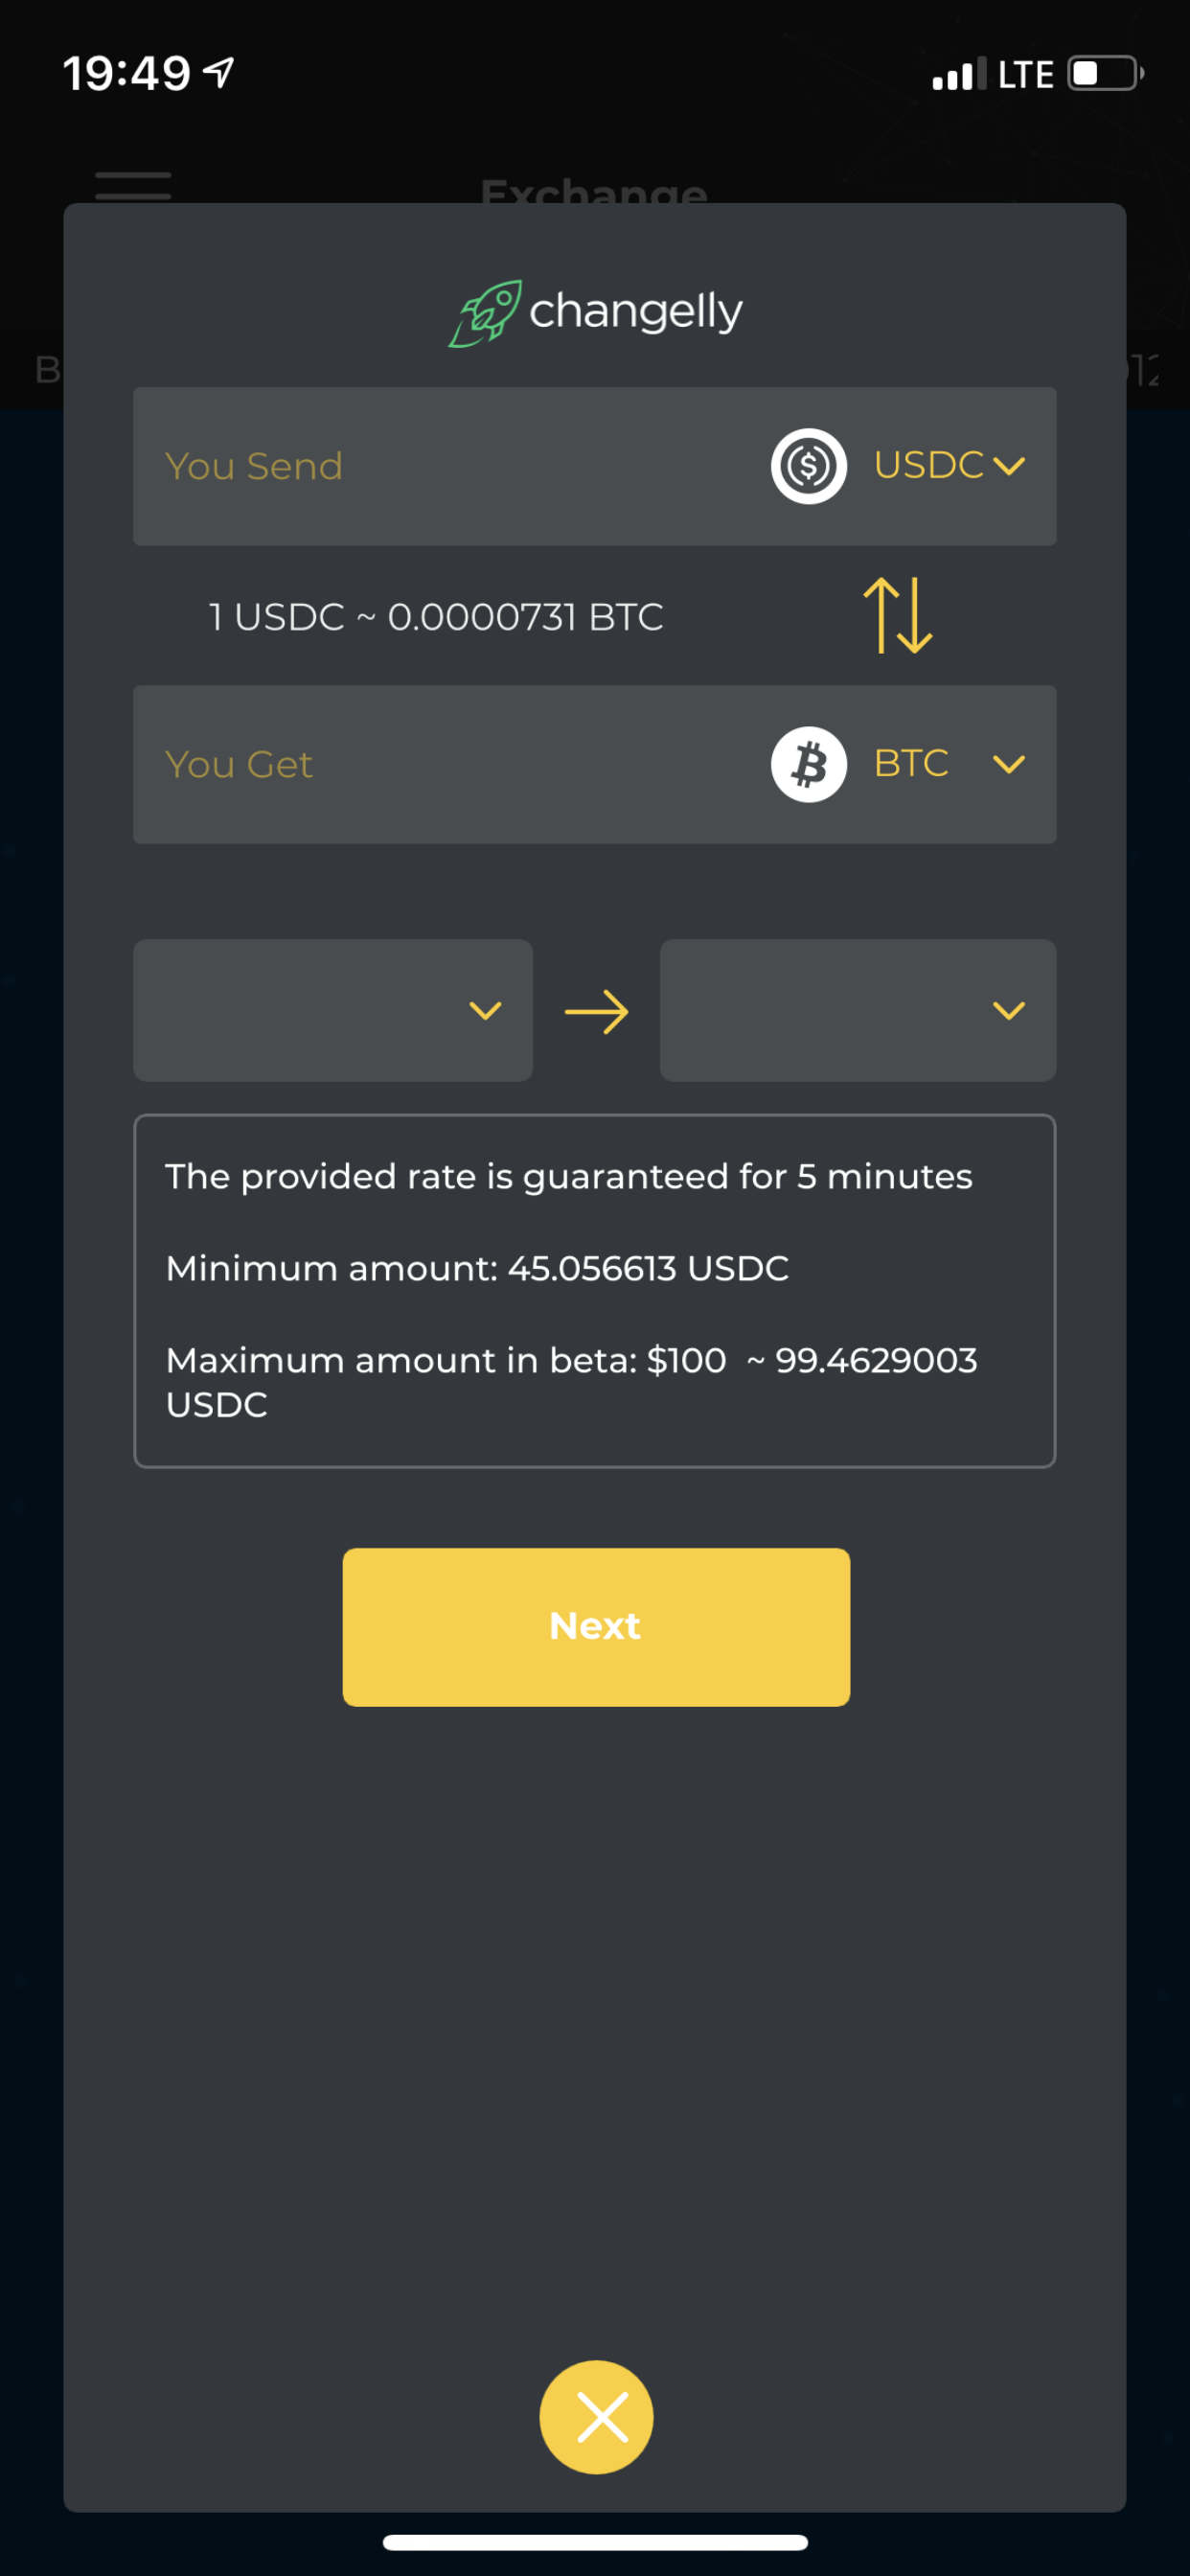Tap the yellow X circle at the bottom

click(596, 2416)
